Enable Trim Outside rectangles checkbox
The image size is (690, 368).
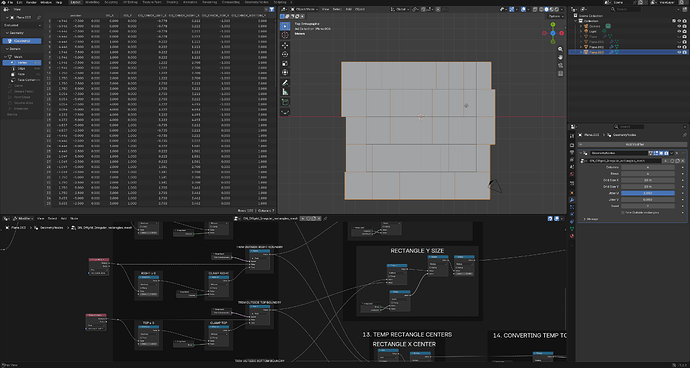623,212
